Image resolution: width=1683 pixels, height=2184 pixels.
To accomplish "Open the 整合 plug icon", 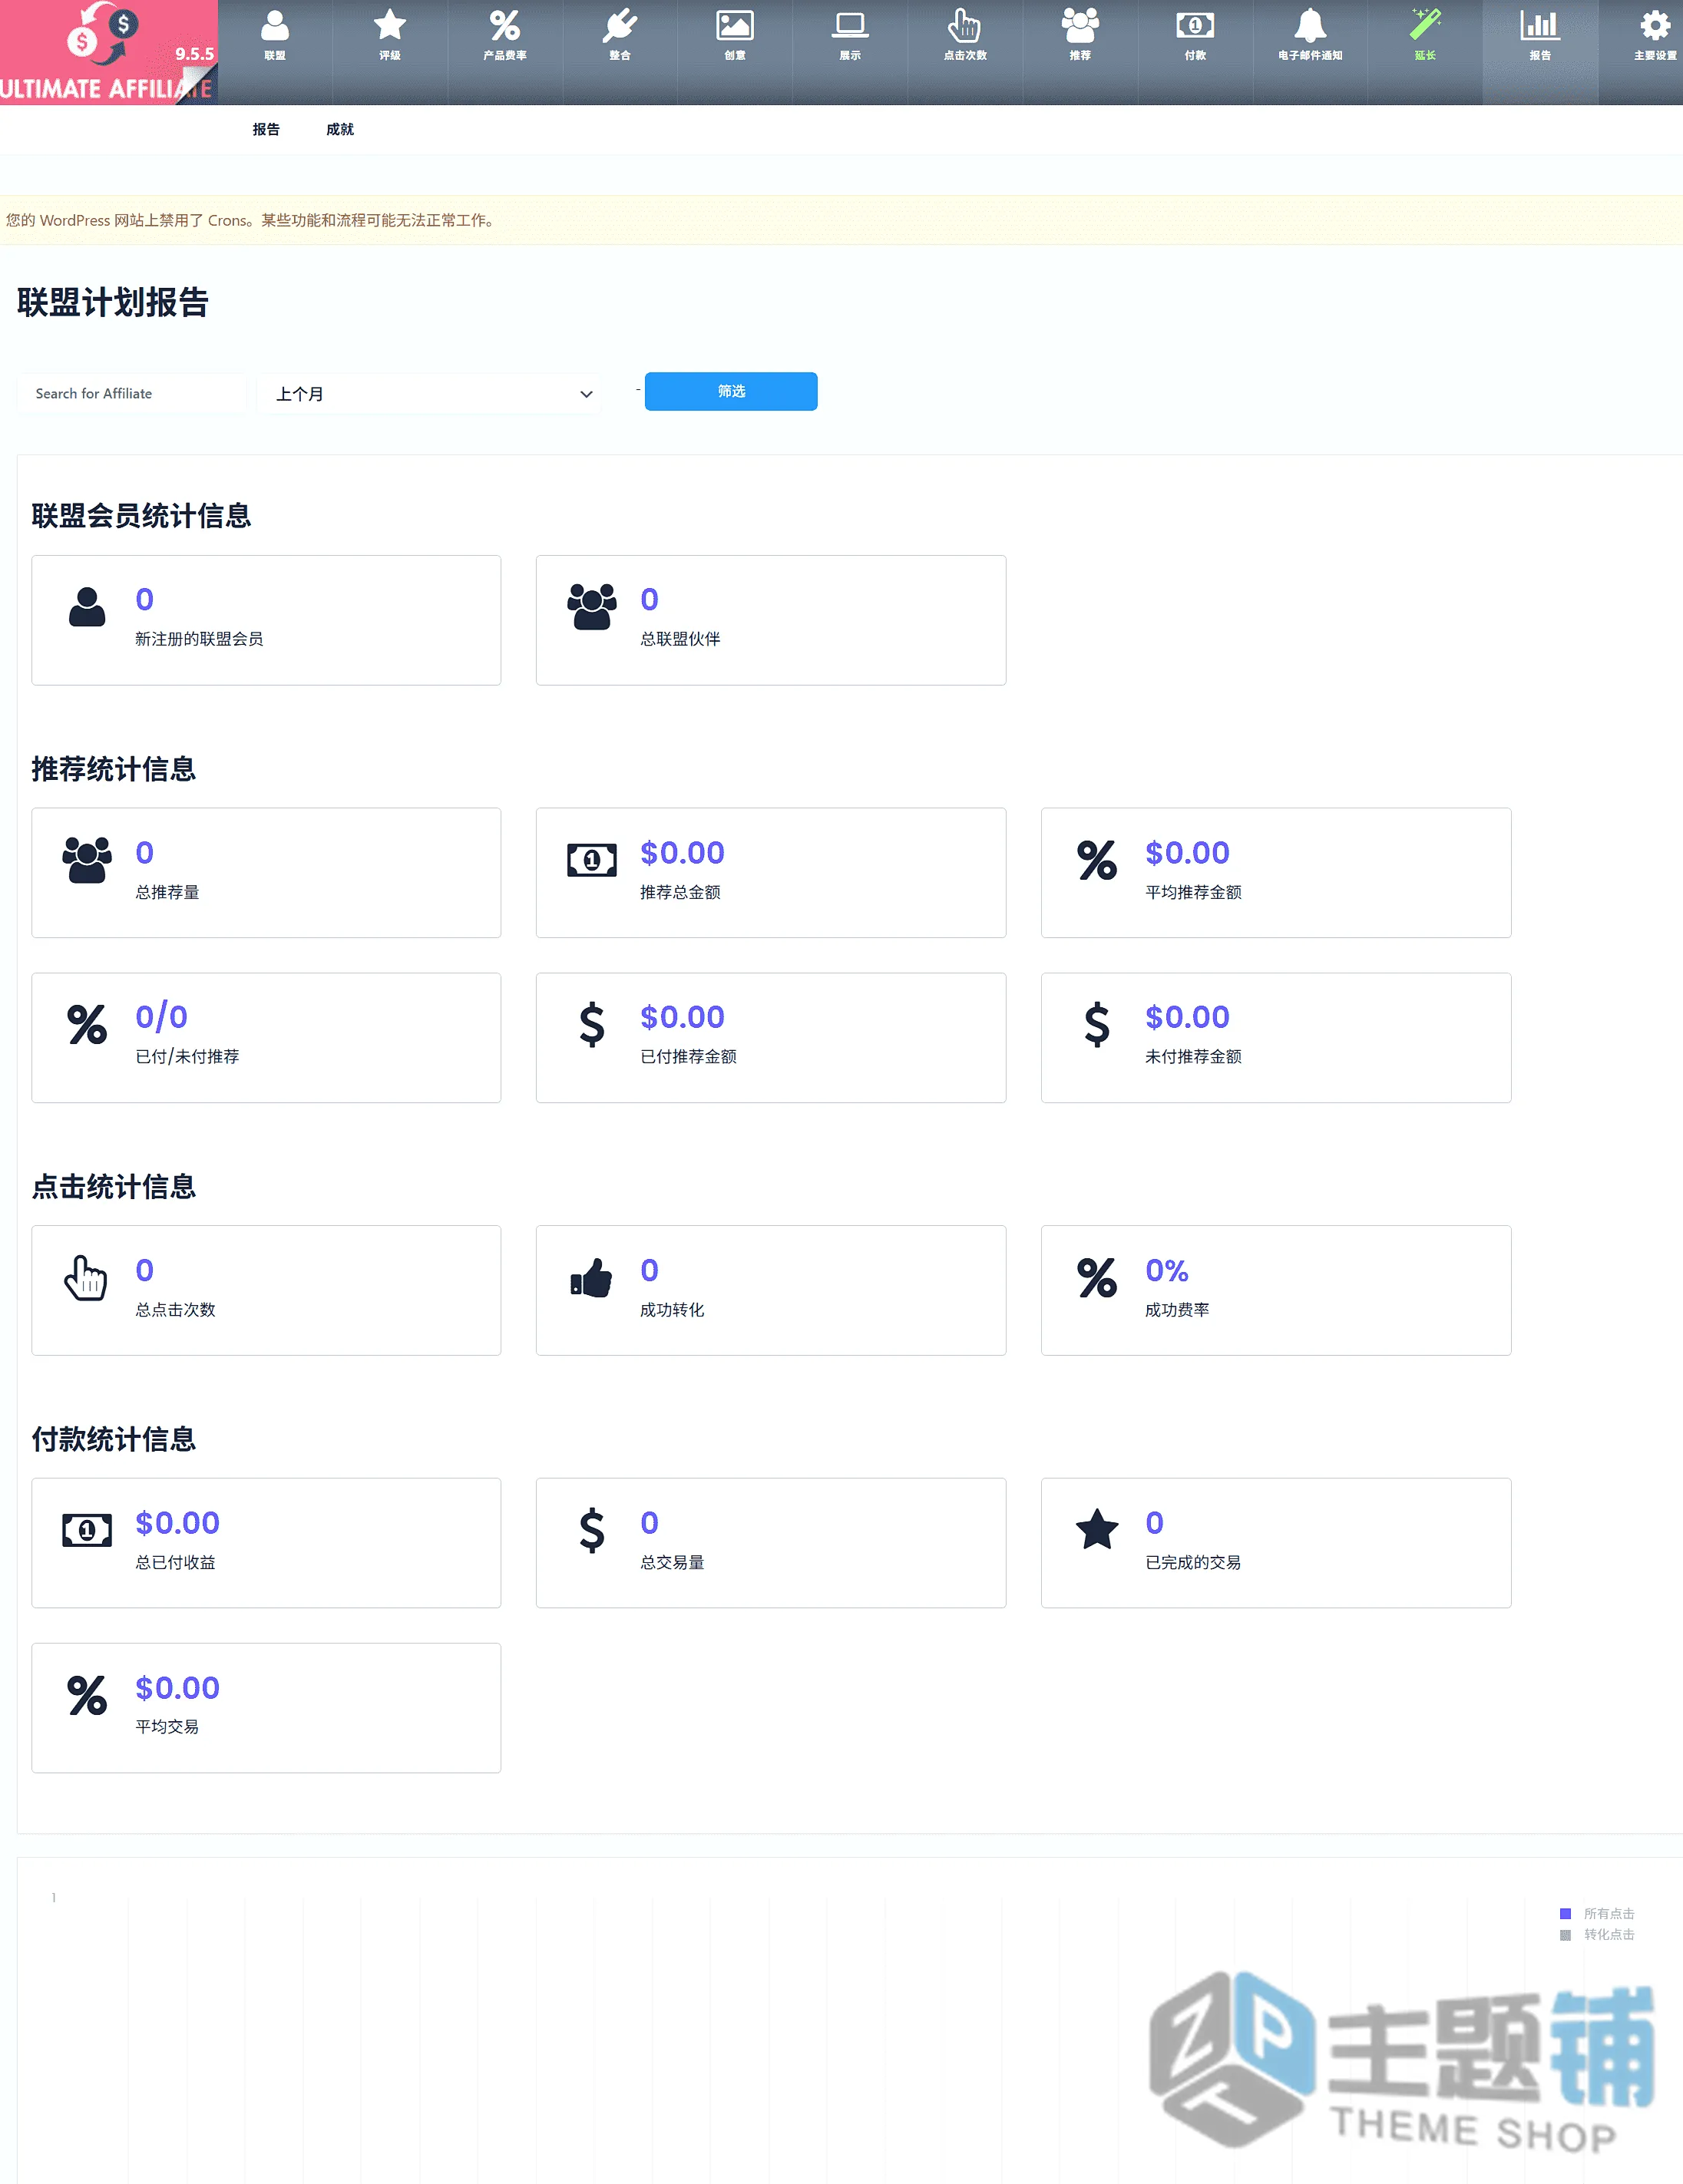I will (x=620, y=25).
